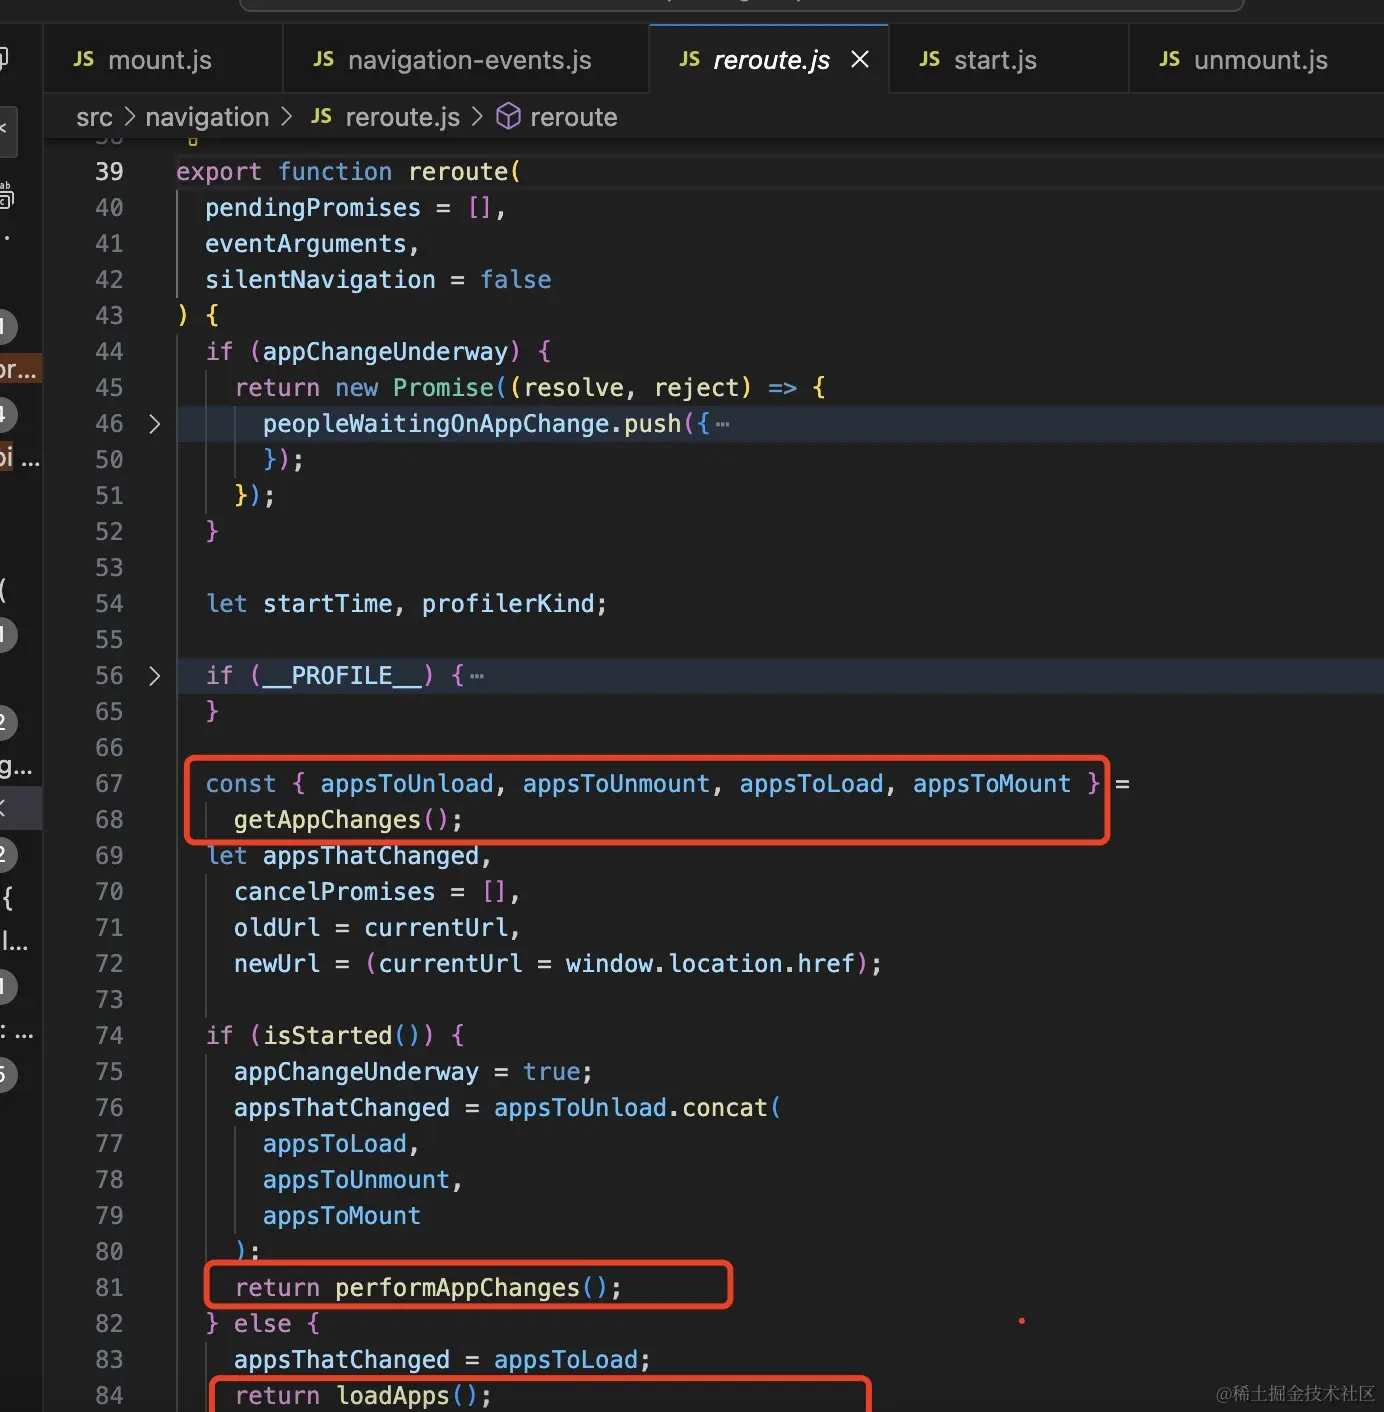
Task: Click appsToMount on line 79
Action: [x=342, y=1216]
